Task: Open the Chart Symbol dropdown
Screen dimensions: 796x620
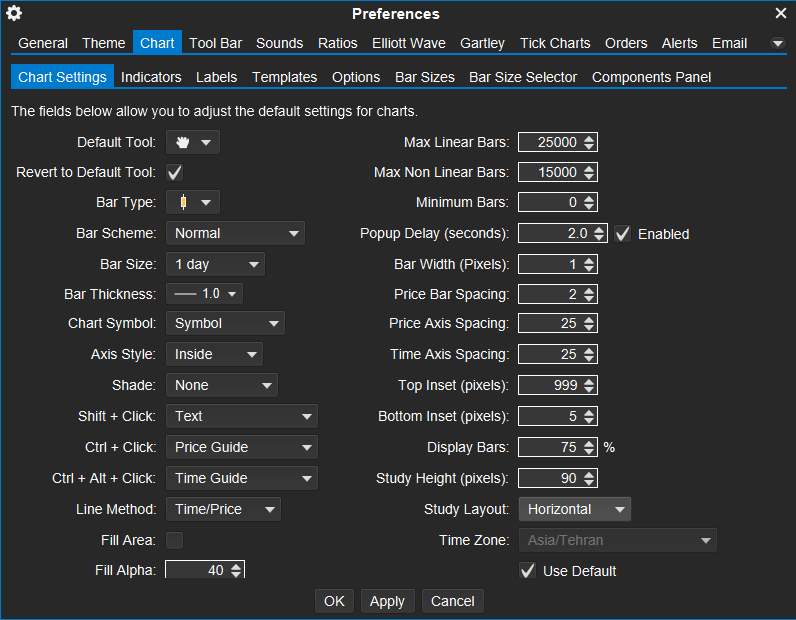Action: pos(225,323)
